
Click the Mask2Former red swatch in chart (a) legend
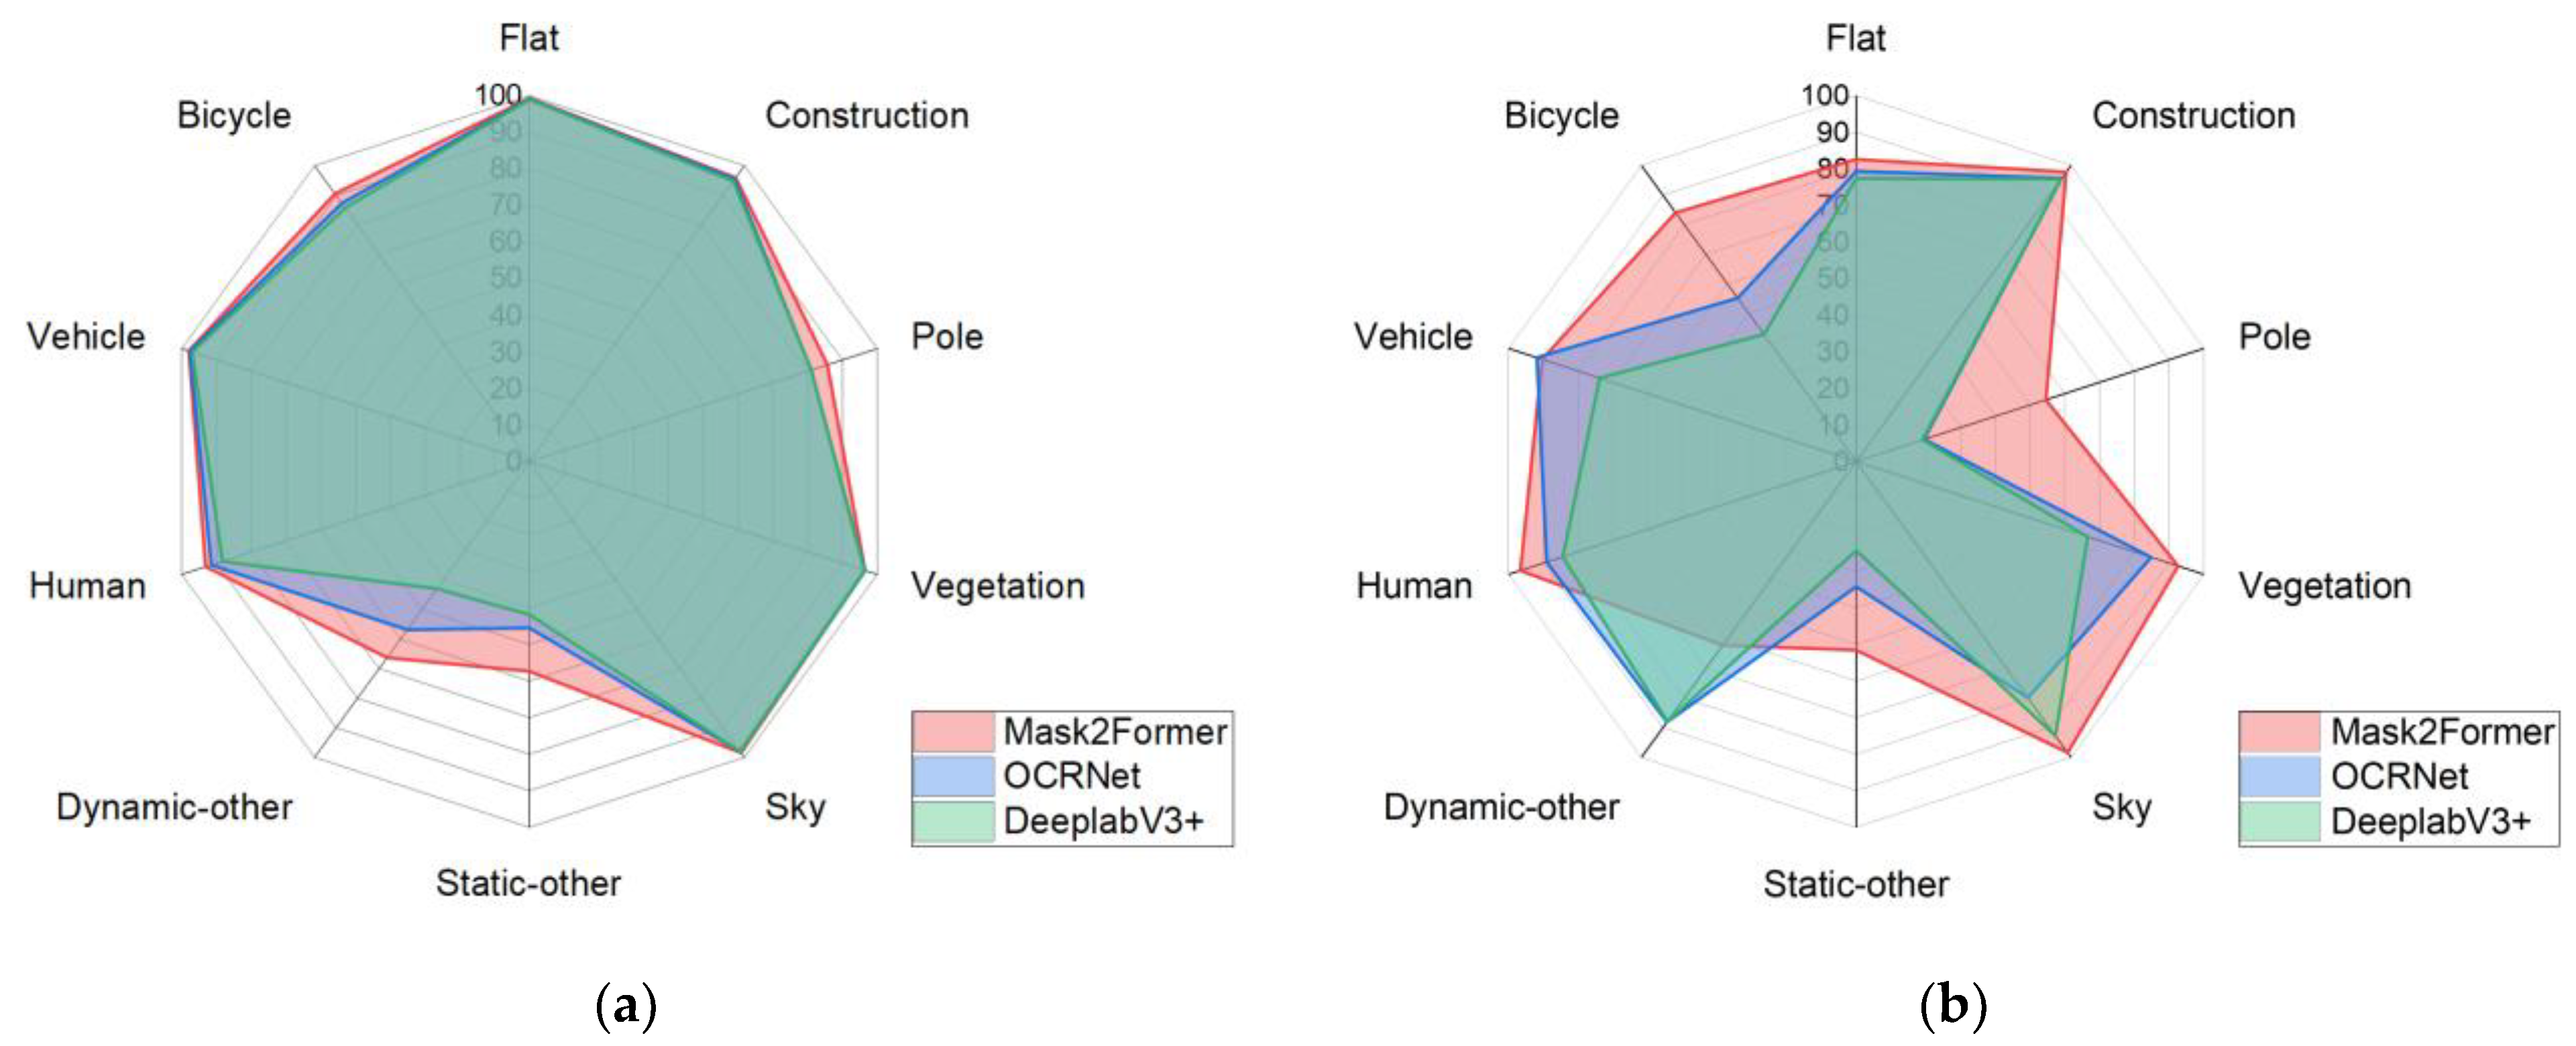point(953,732)
